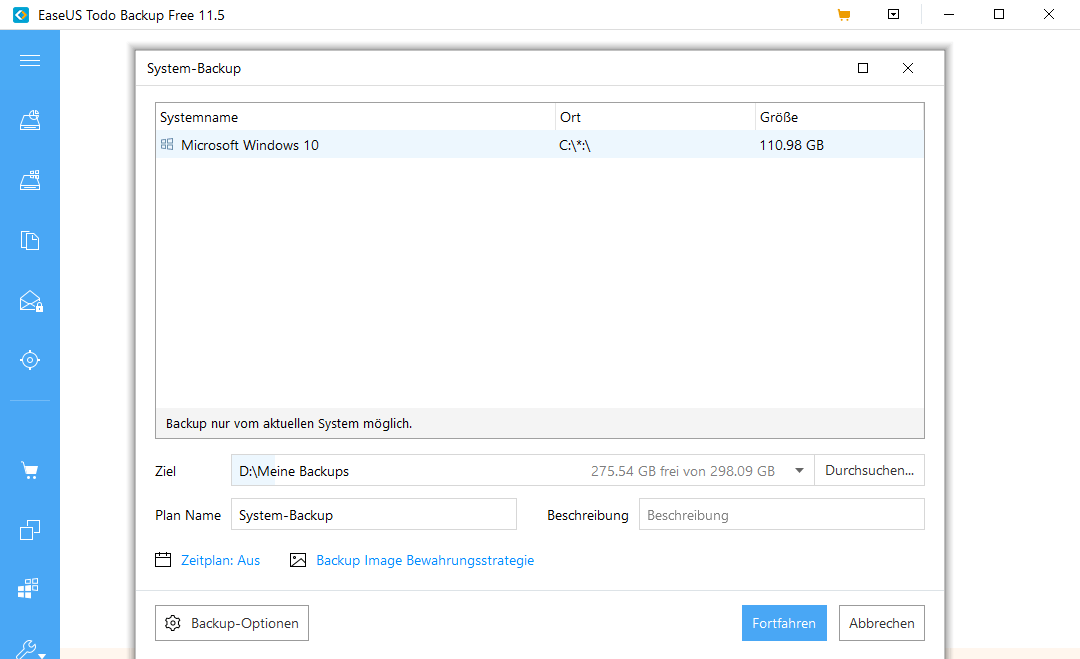The image size is (1080, 659).
Task: Expand the Tools wrench menu
Action: point(30,648)
